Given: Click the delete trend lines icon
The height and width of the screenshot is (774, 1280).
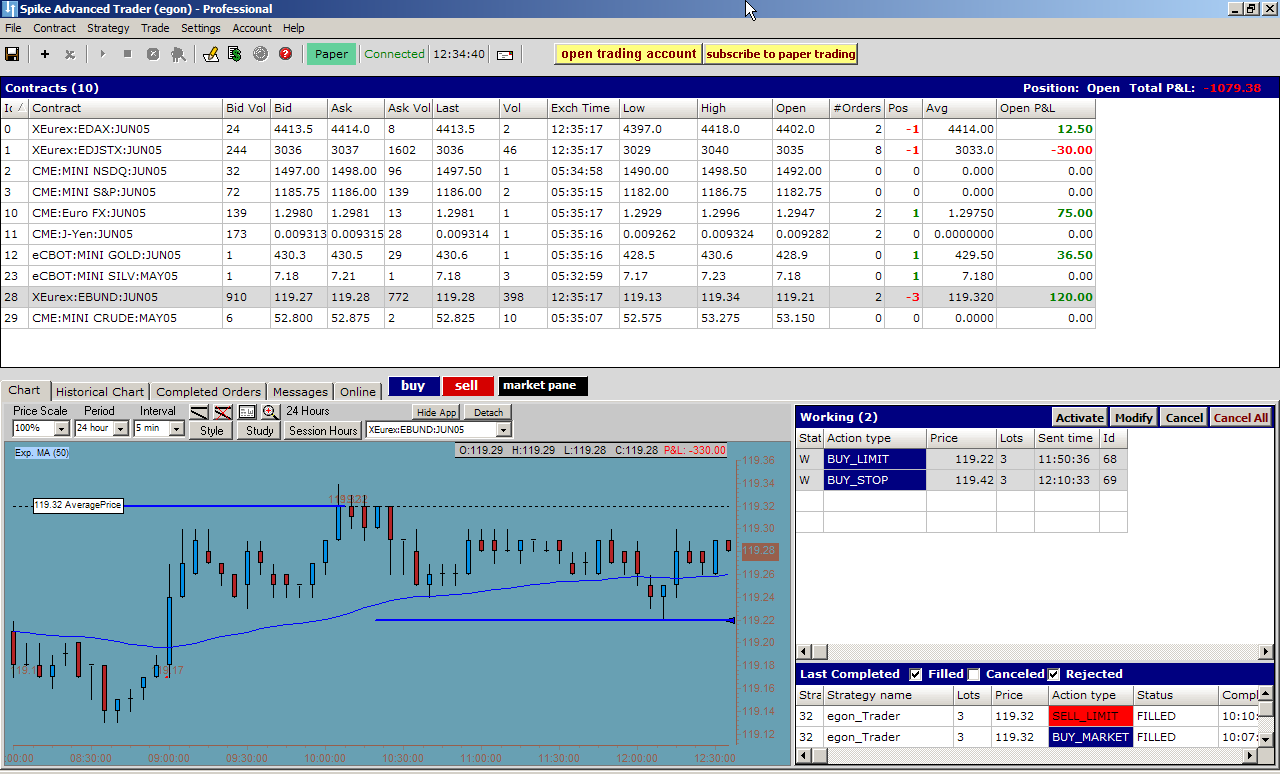Looking at the screenshot, I should tap(223, 412).
